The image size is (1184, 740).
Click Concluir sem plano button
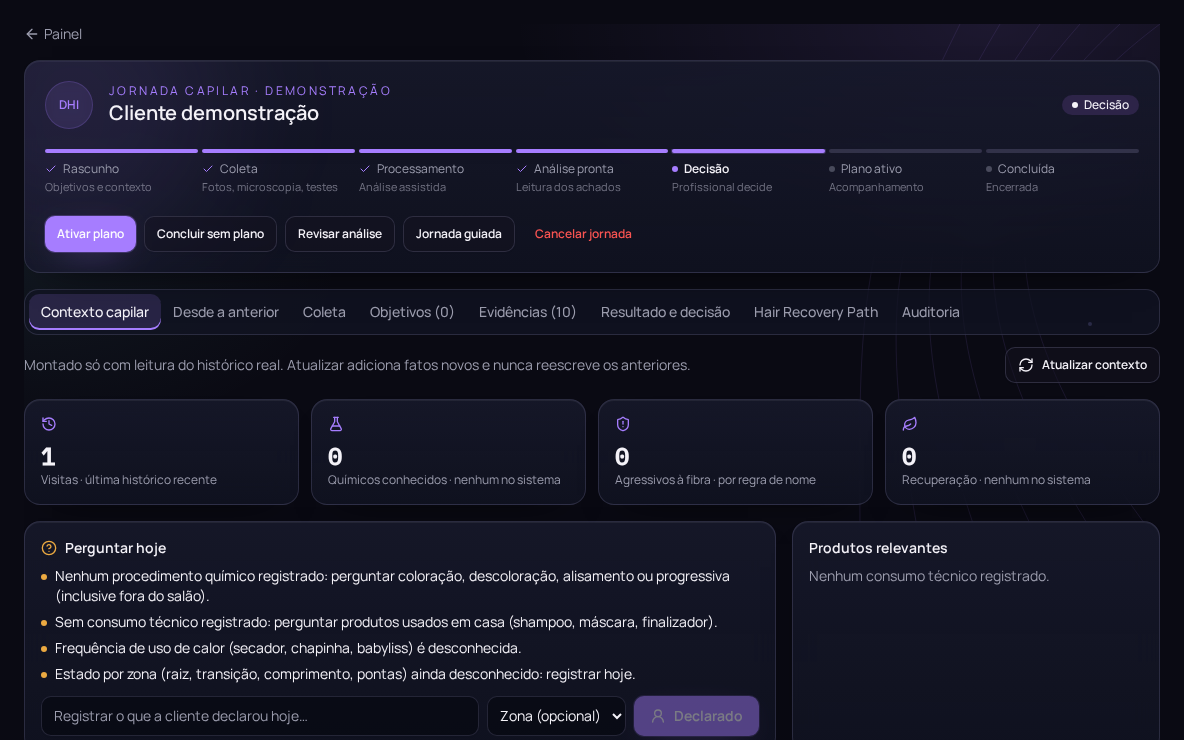(210, 234)
